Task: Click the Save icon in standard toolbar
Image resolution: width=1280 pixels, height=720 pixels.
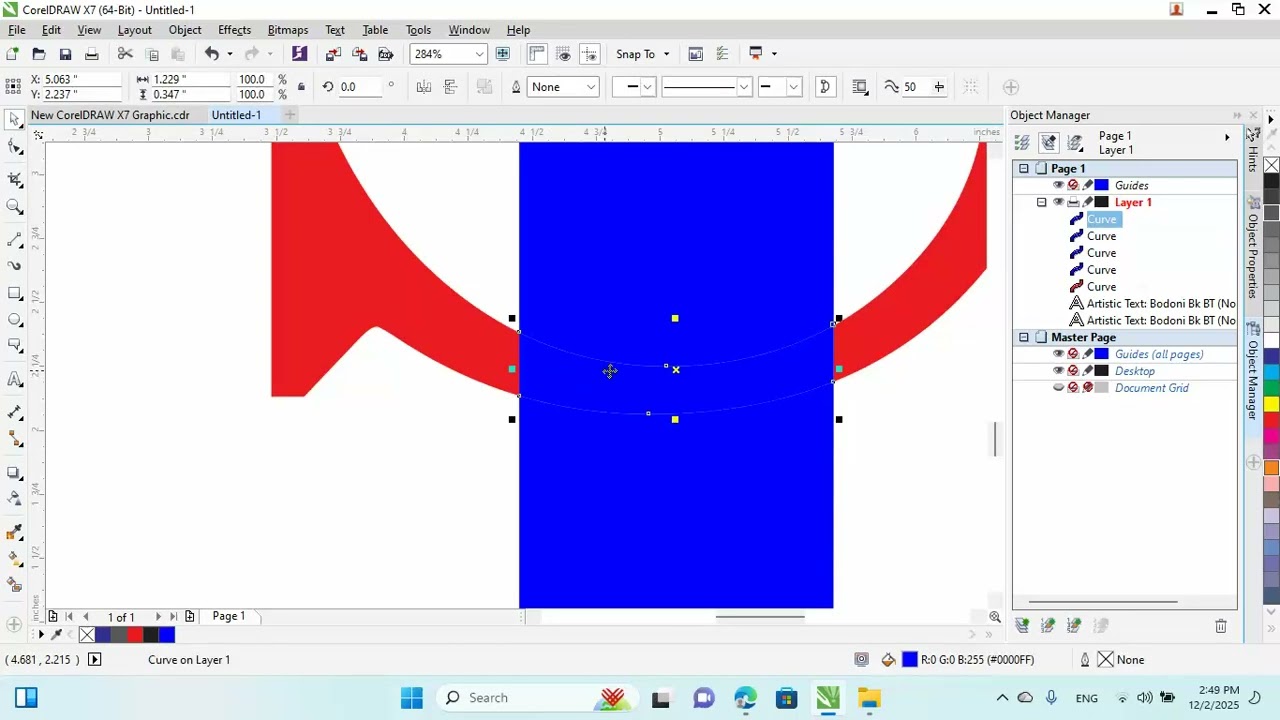Action: click(x=65, y=54)
